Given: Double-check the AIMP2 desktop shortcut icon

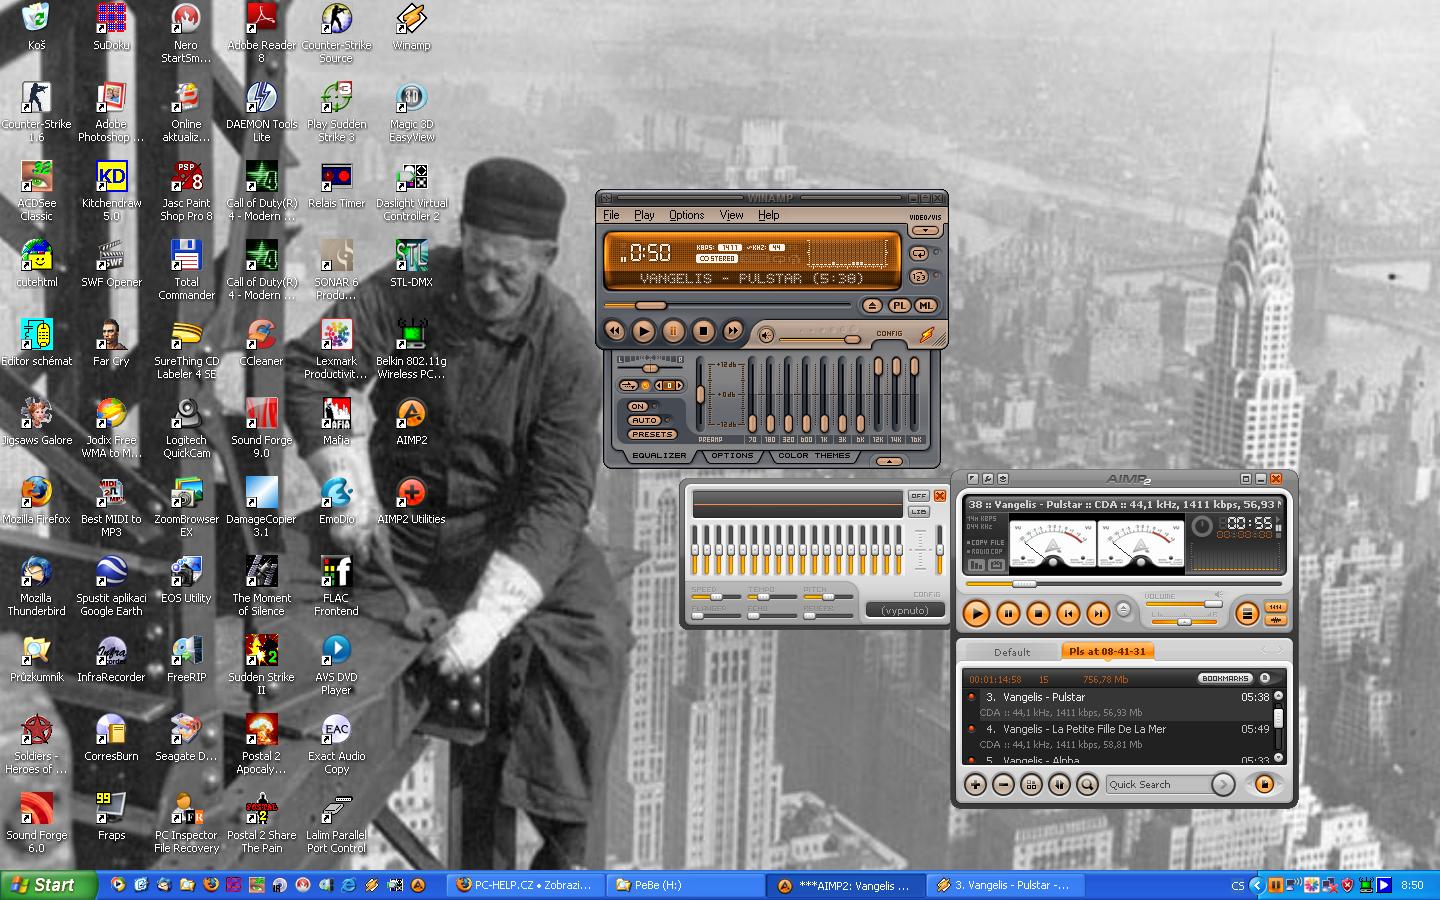Looking at the screenshot, I should (x=411, y=415).
